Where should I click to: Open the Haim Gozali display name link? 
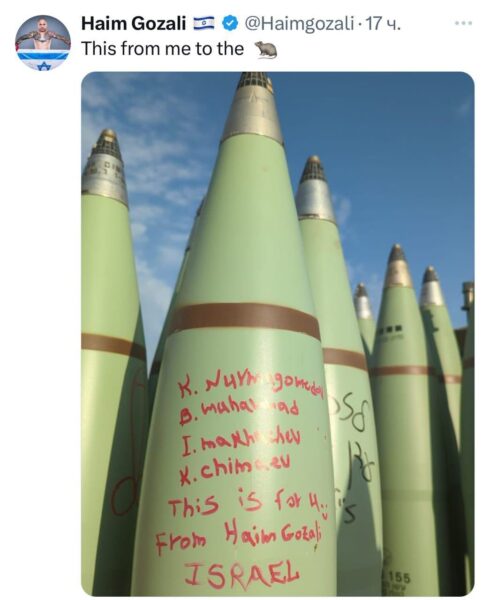pyautogui.click(x=133, y=24)
